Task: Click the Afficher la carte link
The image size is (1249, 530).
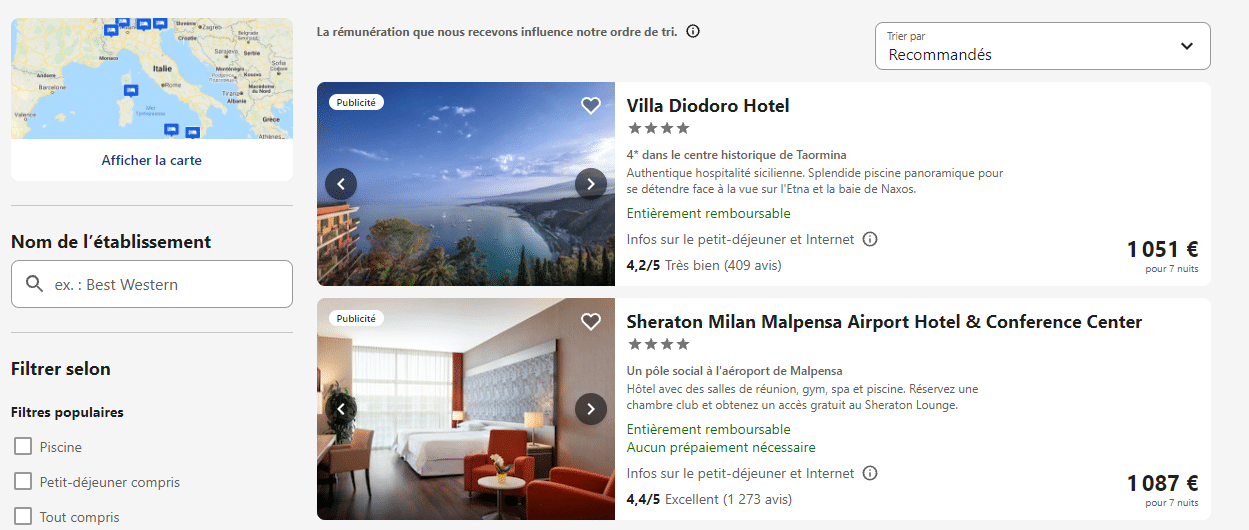Action: [x=152, y=160]
